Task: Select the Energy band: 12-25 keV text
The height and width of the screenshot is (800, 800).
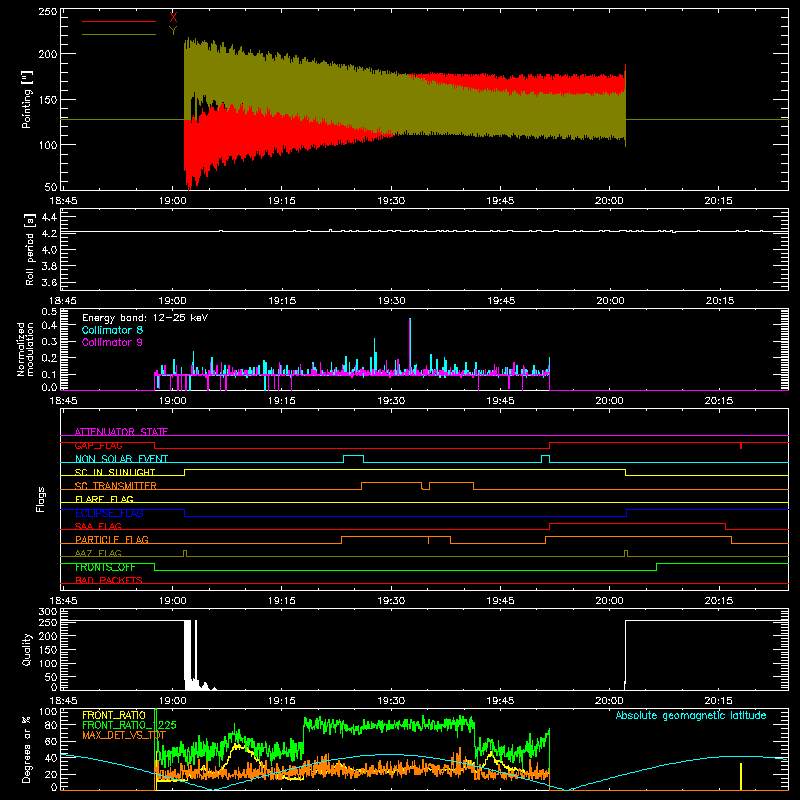Action: pos(145,318)
